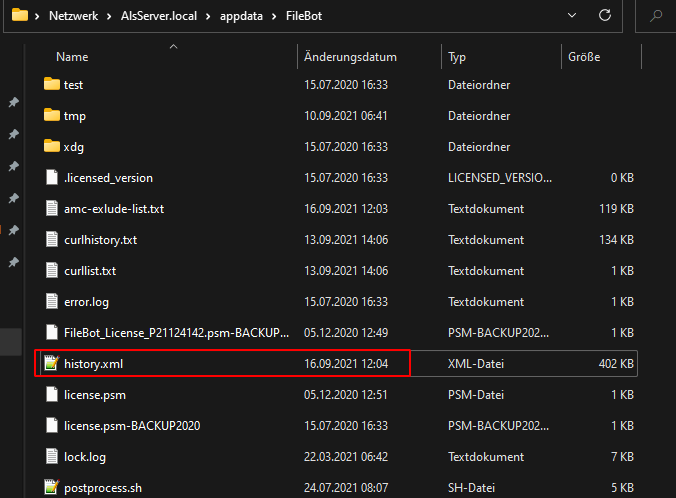Select file name test
Viewport: 676px width, 498px height.
[73, 85]
